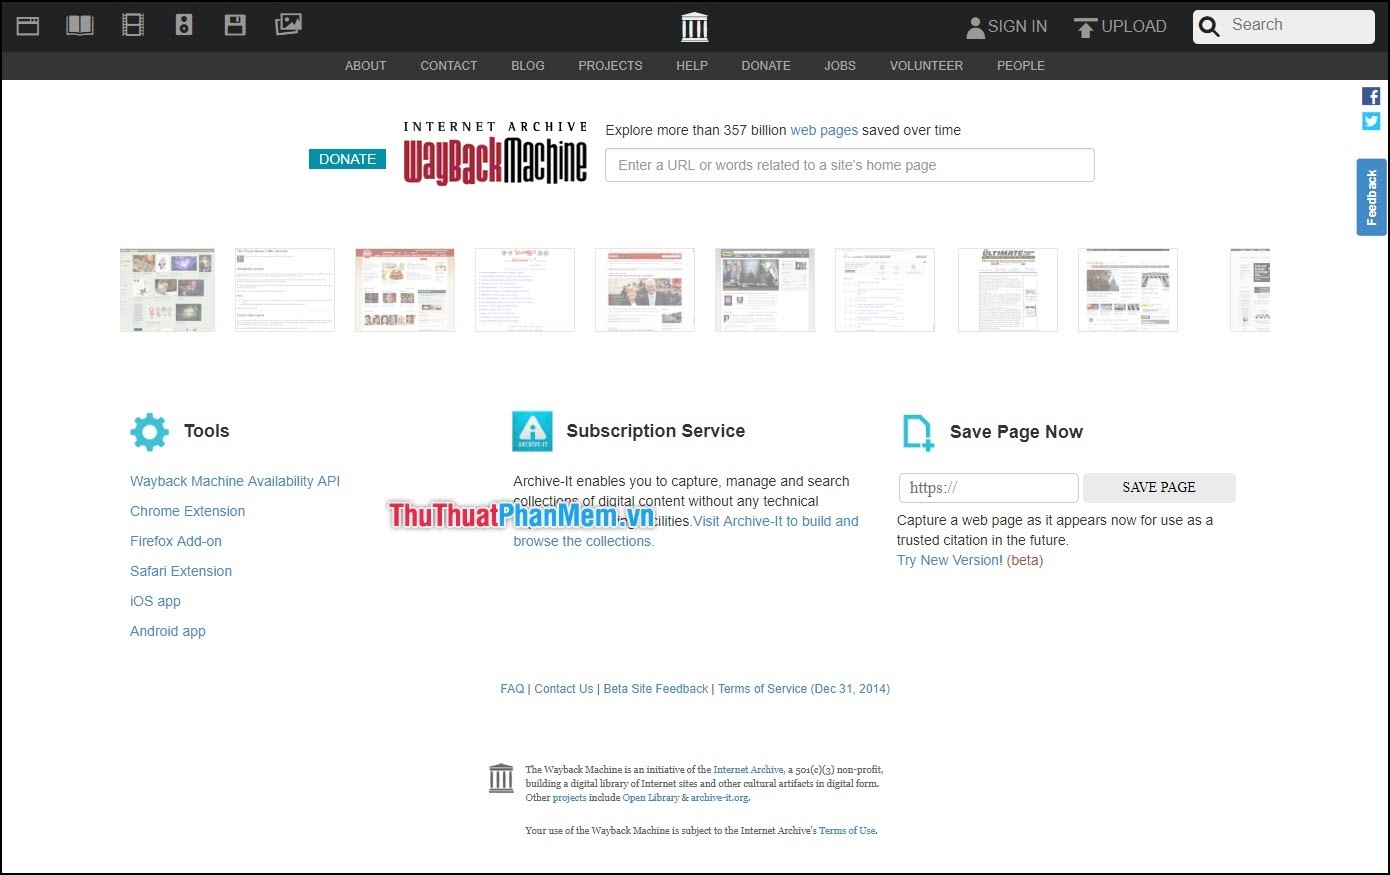Open the Audio speaker icon

coord(184,25)
